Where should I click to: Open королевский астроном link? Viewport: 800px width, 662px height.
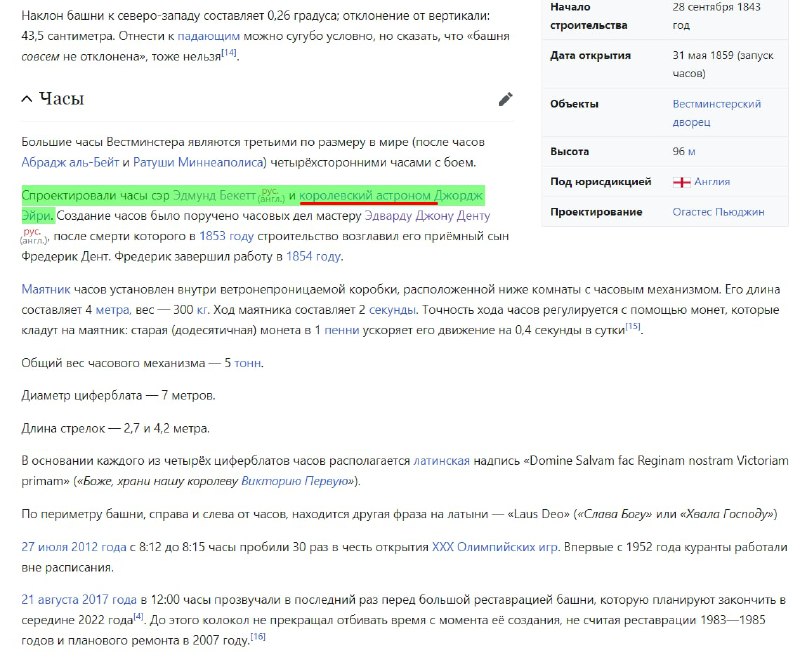point(365,195)
